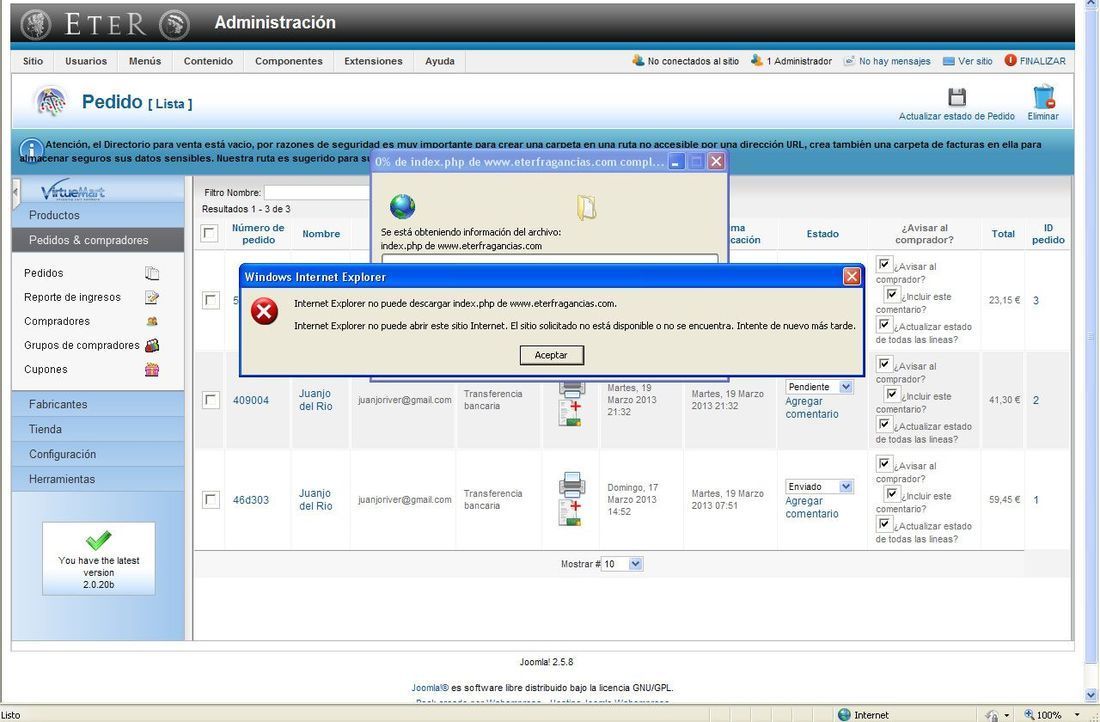This screenshot has height=722, width=1100.
Task: Click Aceptar in the Internet Explorer error dialog
Action: click(551, 355)
